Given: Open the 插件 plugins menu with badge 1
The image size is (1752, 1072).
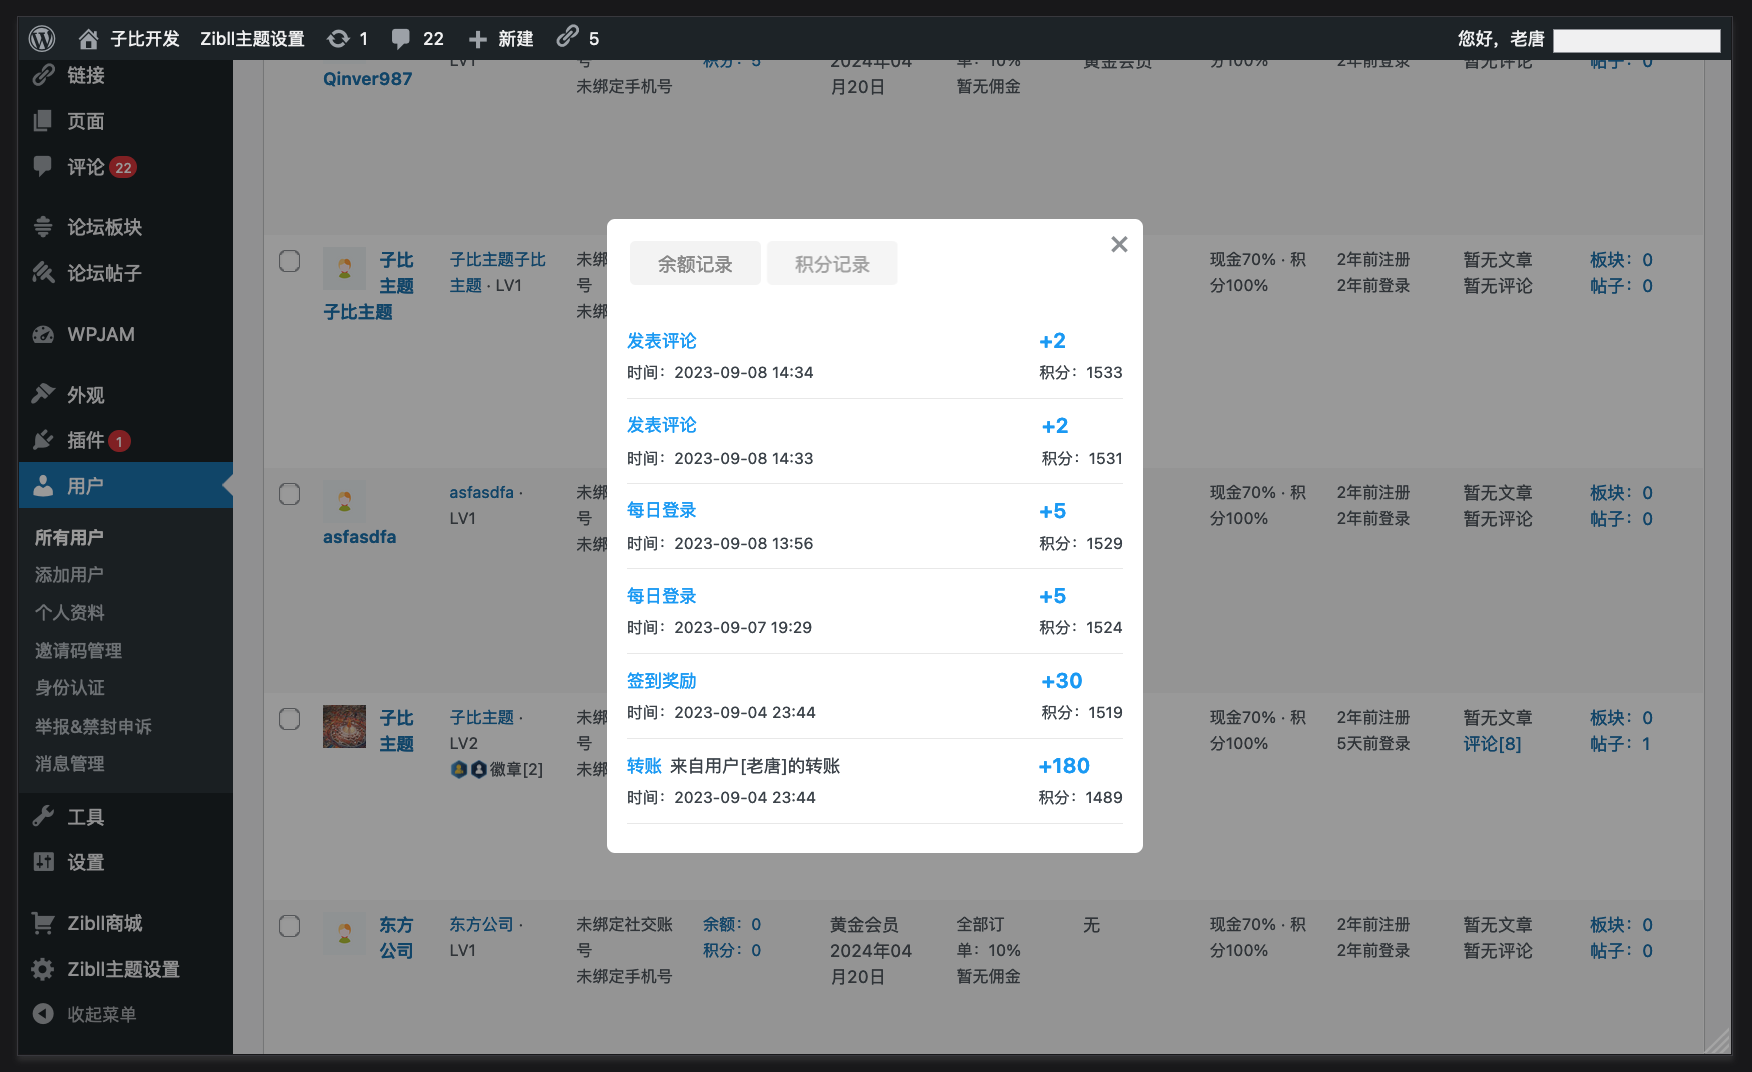Looking at the screenshot, I should (43, 440).
